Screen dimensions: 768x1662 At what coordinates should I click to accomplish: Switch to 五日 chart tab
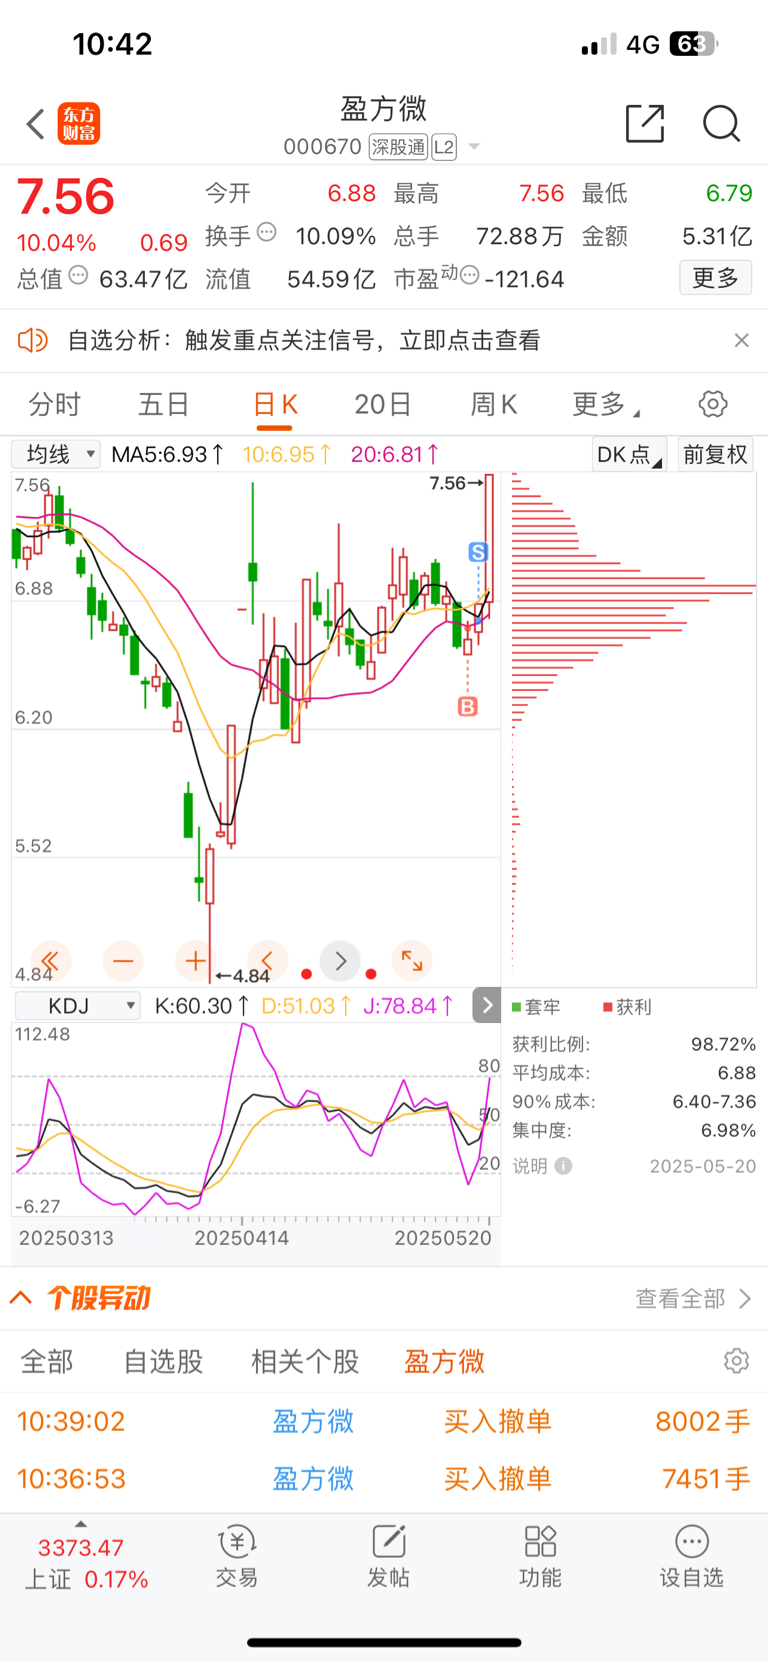pos(163,404)
